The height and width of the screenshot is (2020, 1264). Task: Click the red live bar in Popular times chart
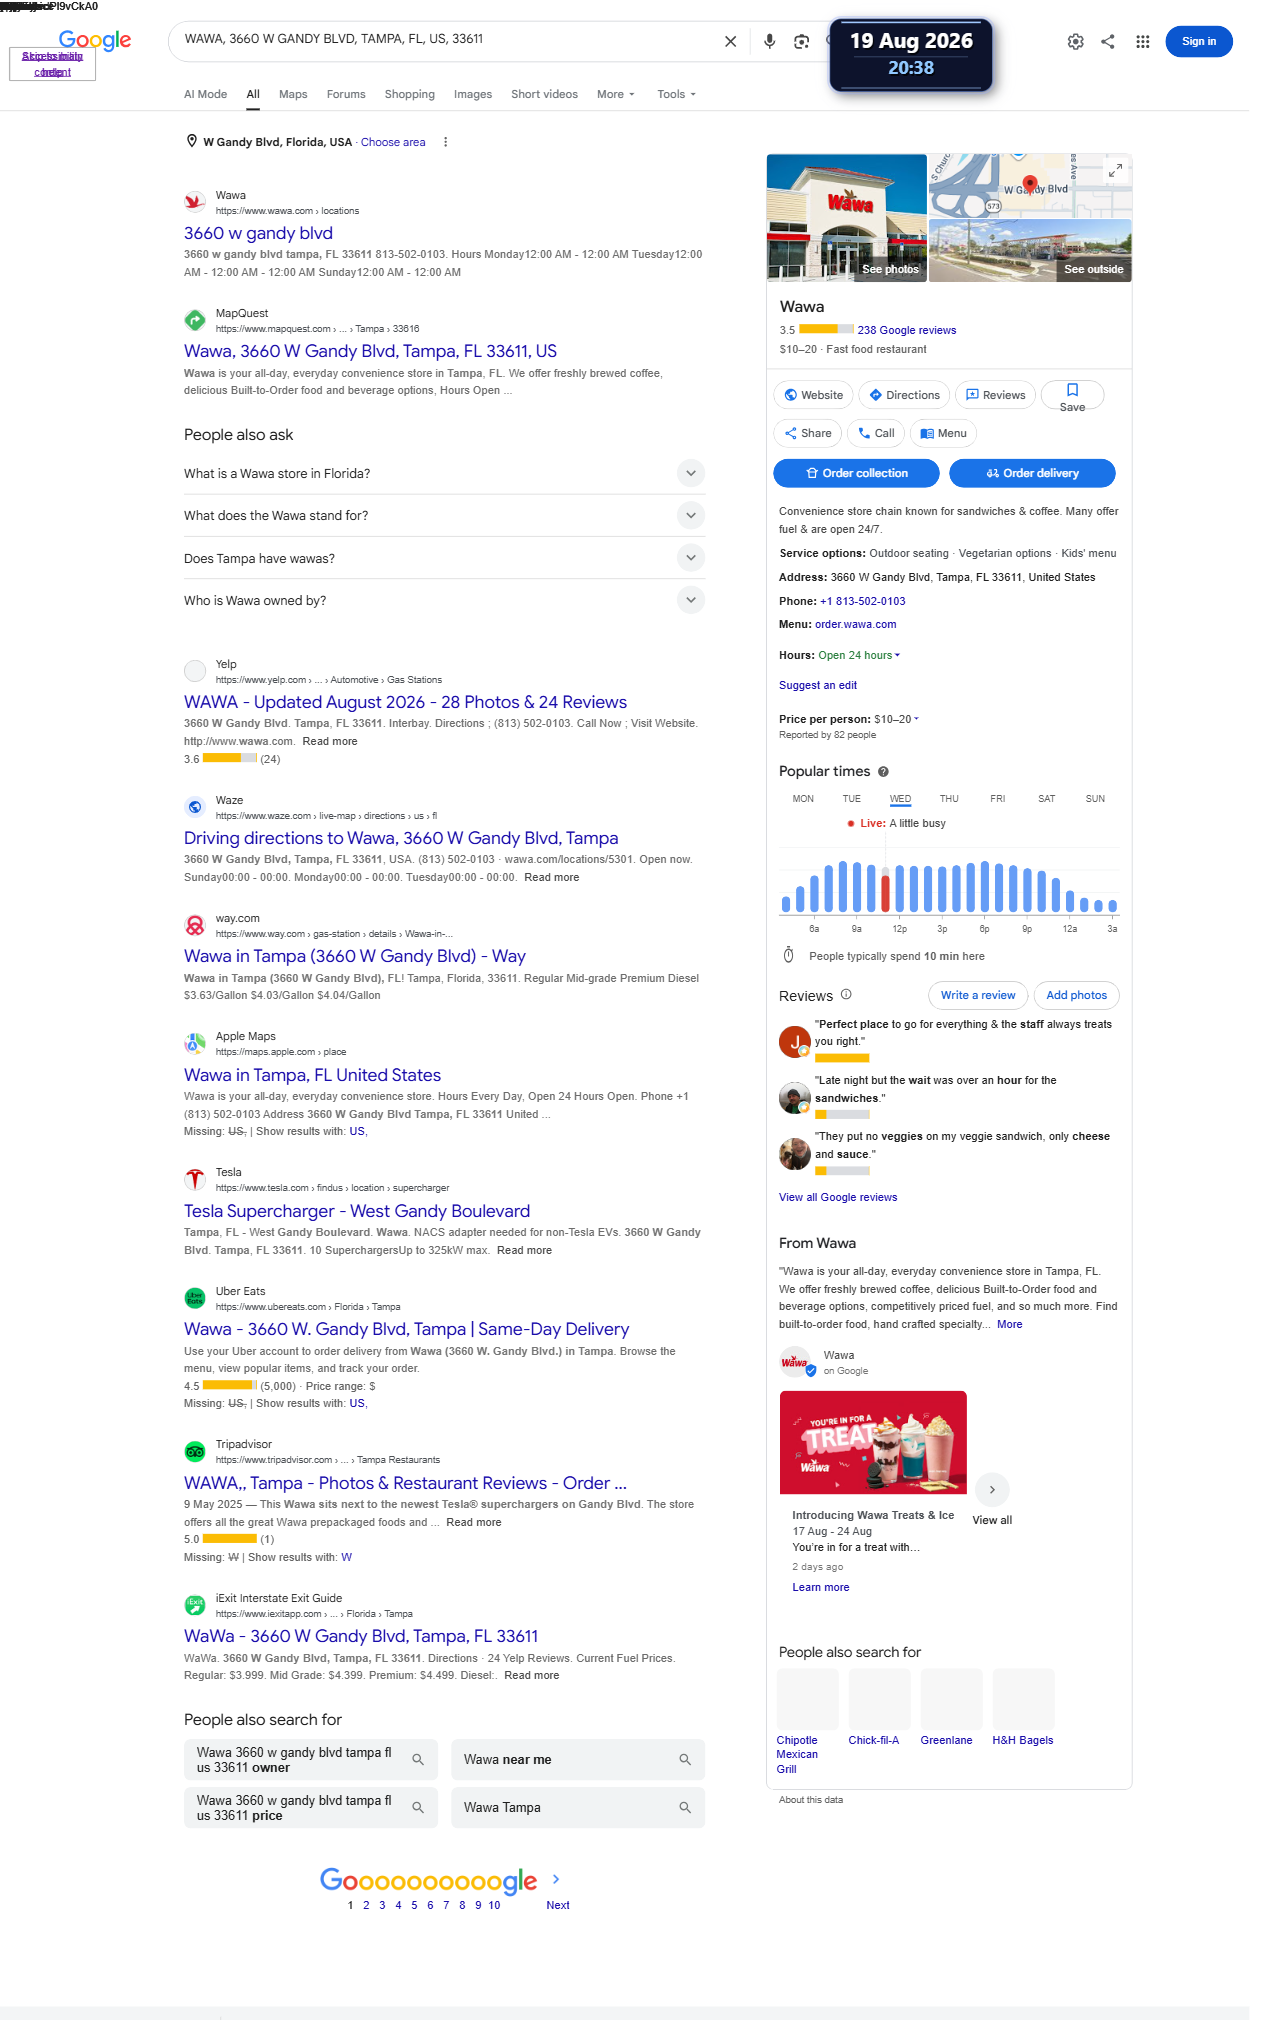tap(885, 893)
